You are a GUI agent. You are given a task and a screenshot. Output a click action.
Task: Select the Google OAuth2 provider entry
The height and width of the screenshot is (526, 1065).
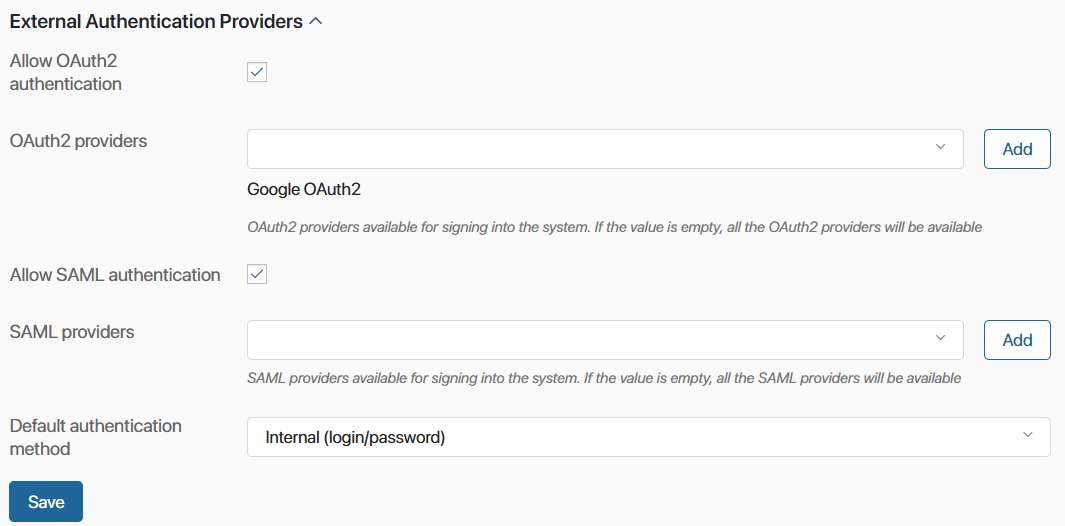304,190
